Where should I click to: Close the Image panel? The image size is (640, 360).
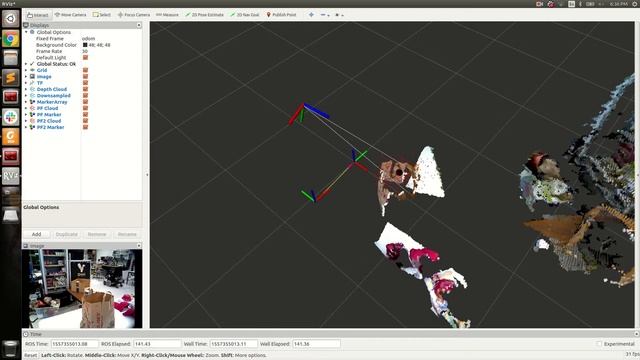tap(139, 245)
